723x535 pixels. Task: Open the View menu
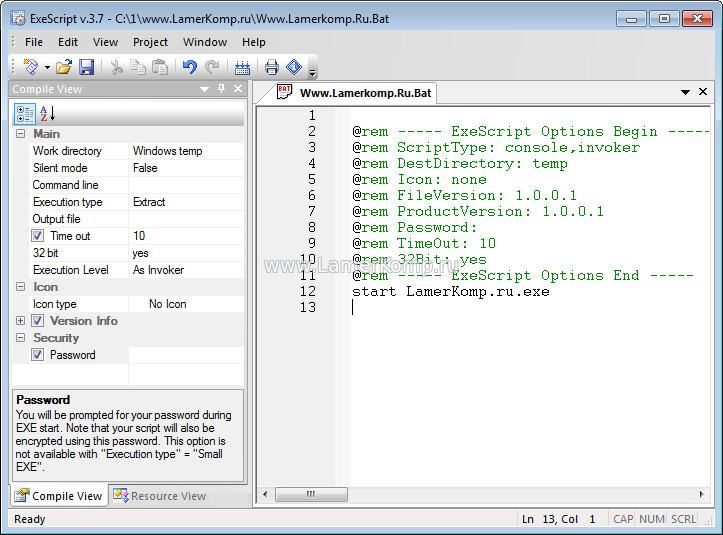click(105, 42)
